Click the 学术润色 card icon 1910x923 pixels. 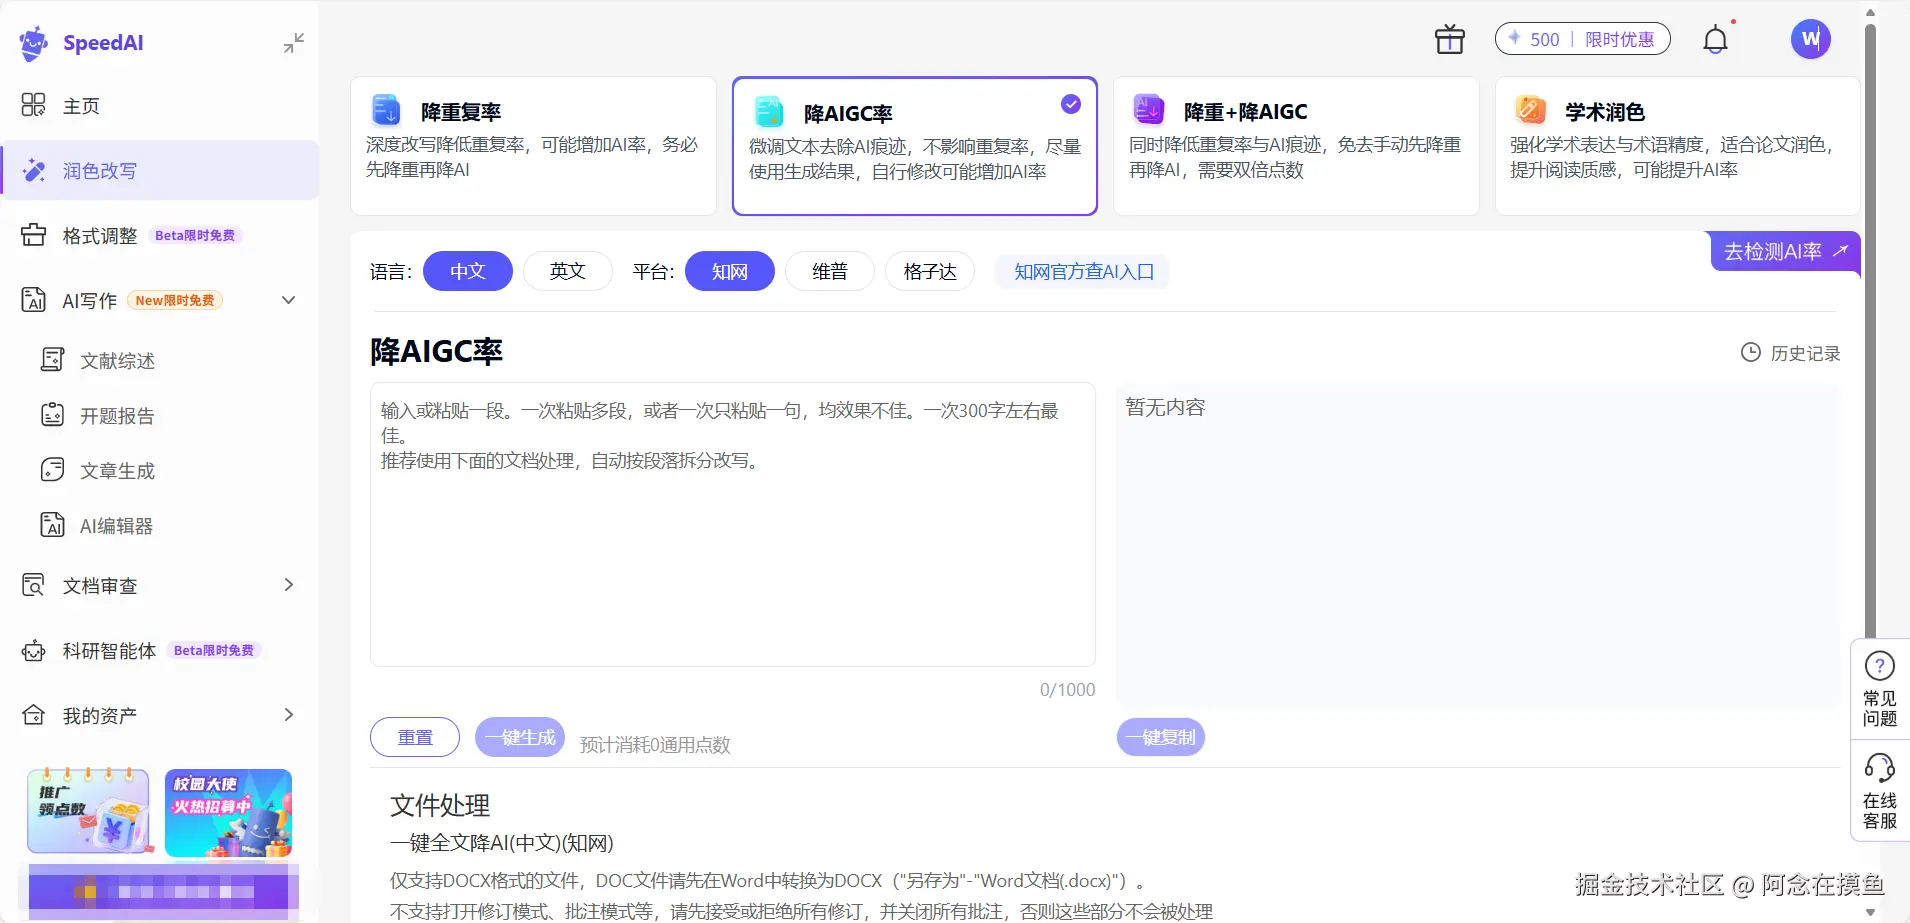click(x=1530, y=109)
